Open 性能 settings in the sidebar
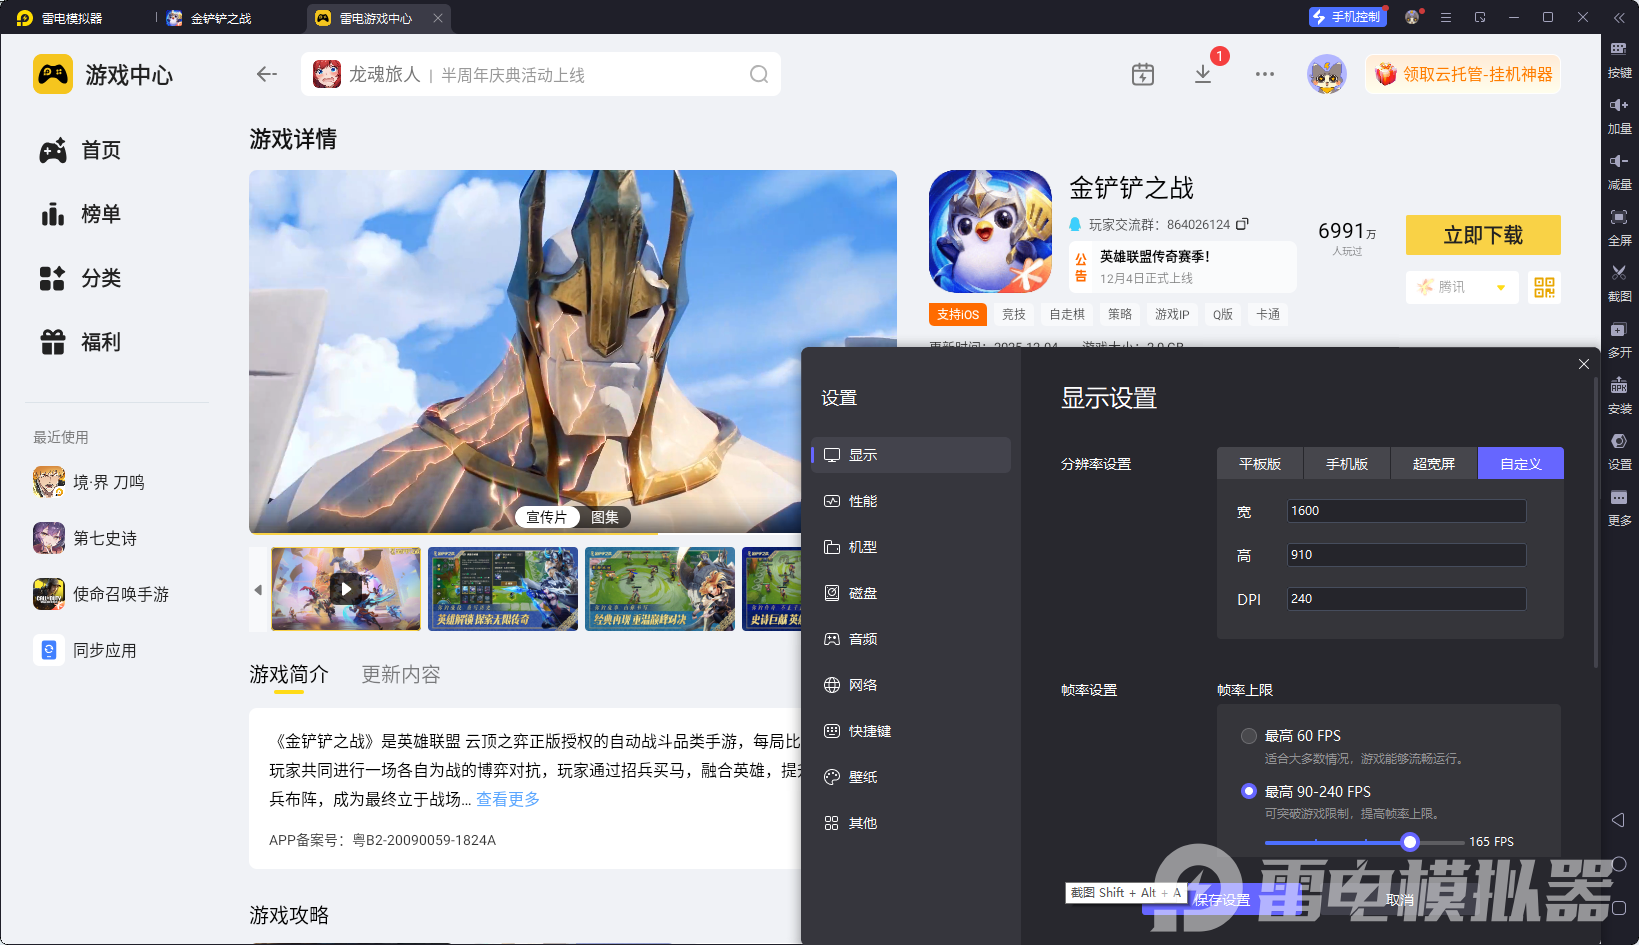This screenshot has height=945, width=1639. [862, 501]
